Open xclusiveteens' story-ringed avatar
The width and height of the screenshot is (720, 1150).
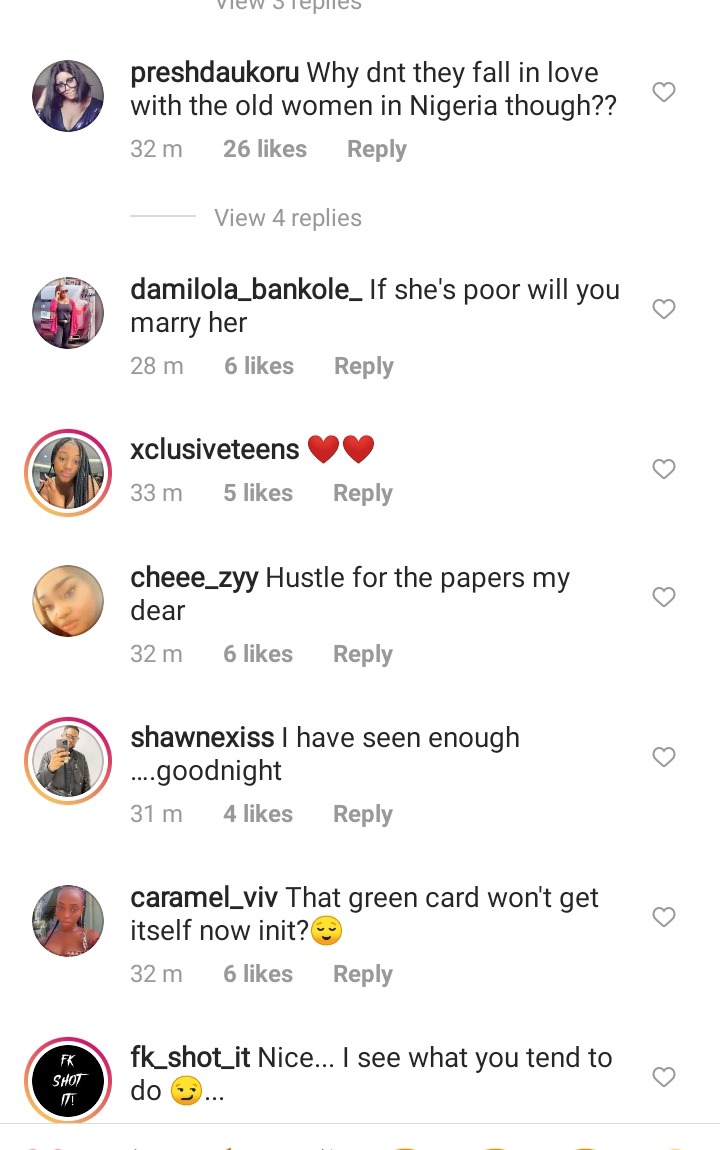(x=68, y=473)
